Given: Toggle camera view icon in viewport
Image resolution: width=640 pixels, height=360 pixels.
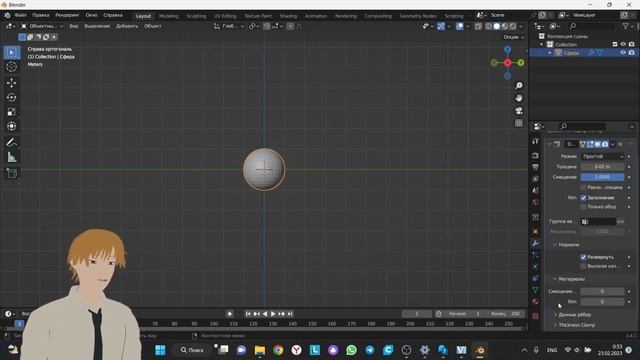Looking at the screenshot, I should tap(519, 111).
